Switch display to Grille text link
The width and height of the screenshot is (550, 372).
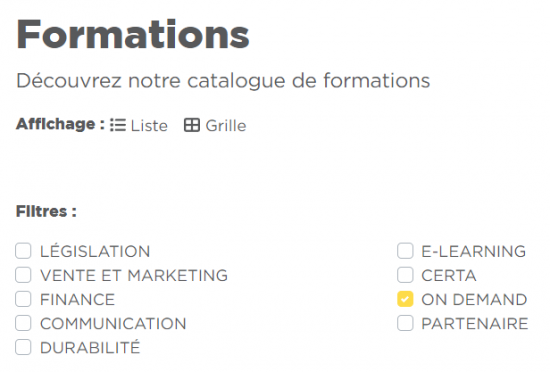coord(226,126)
